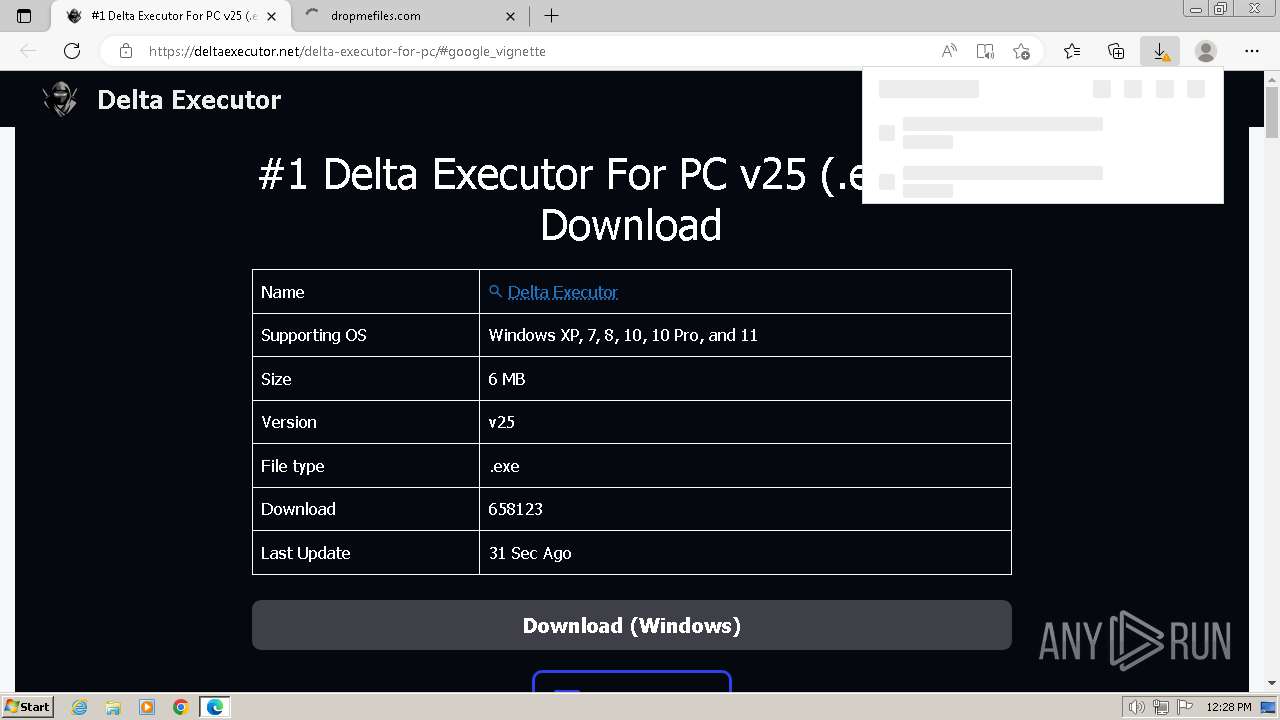Image resolution: width=1280 pixels, height=720 pixels.
Task: Open File Explorer from taskbar
Action: coord(113,707)
